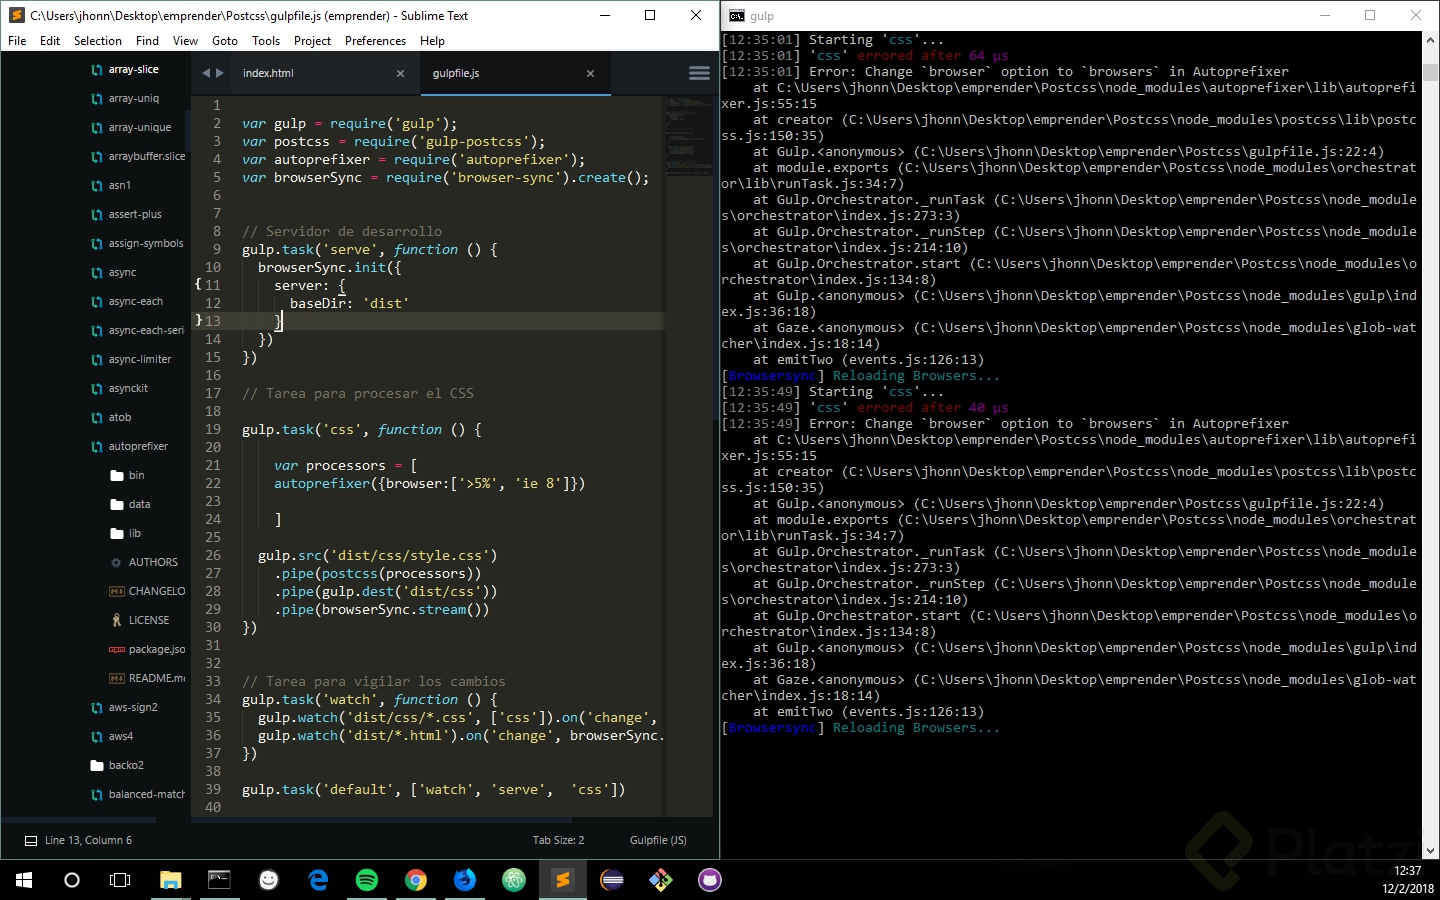Click the previous tab left arrow
The image size is (1440, 900).
click(206, 73)
